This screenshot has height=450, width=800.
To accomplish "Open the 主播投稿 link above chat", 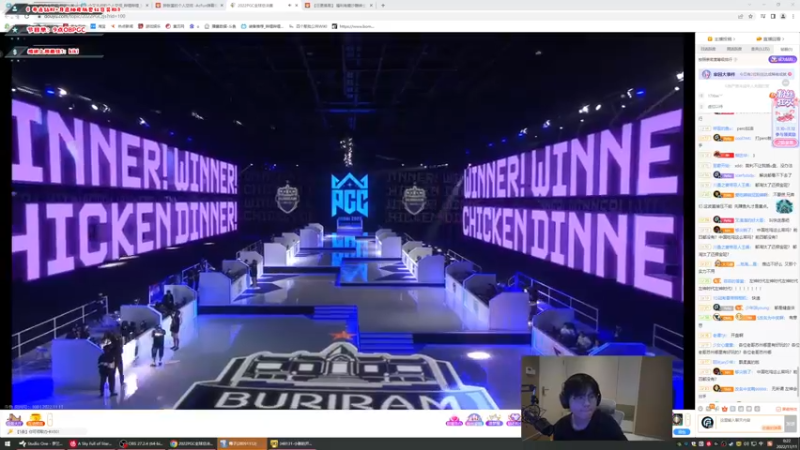I will pos(720,39).
